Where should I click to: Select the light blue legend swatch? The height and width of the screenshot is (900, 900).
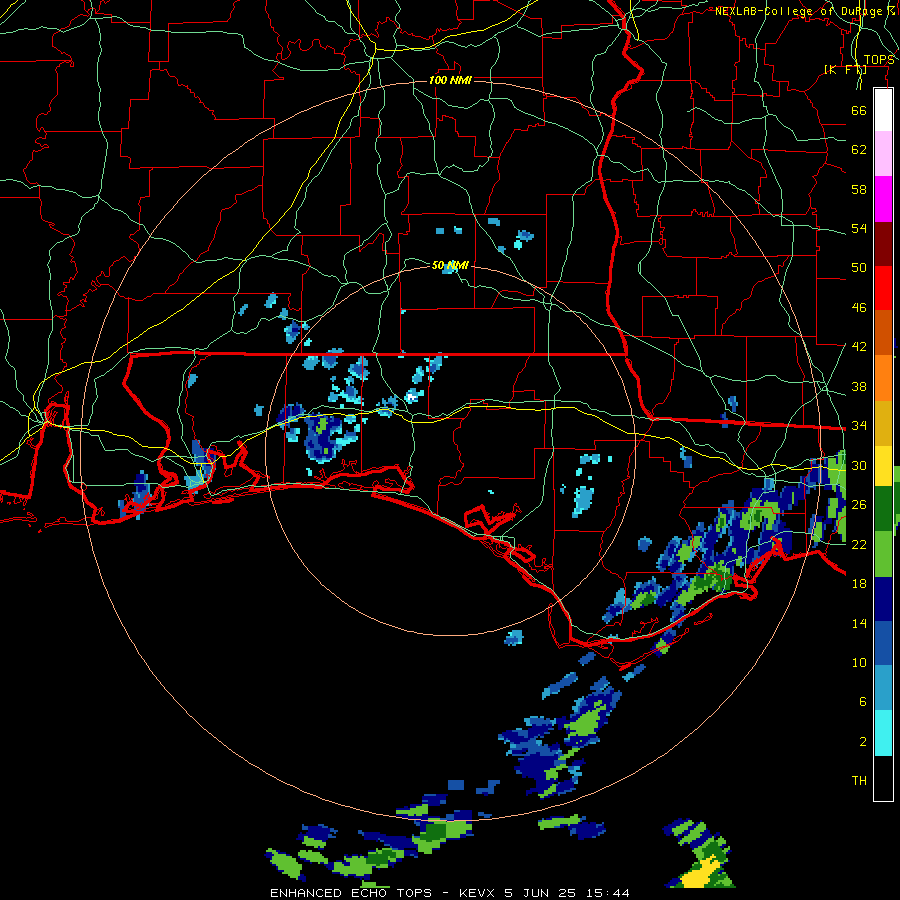[883, 688]
